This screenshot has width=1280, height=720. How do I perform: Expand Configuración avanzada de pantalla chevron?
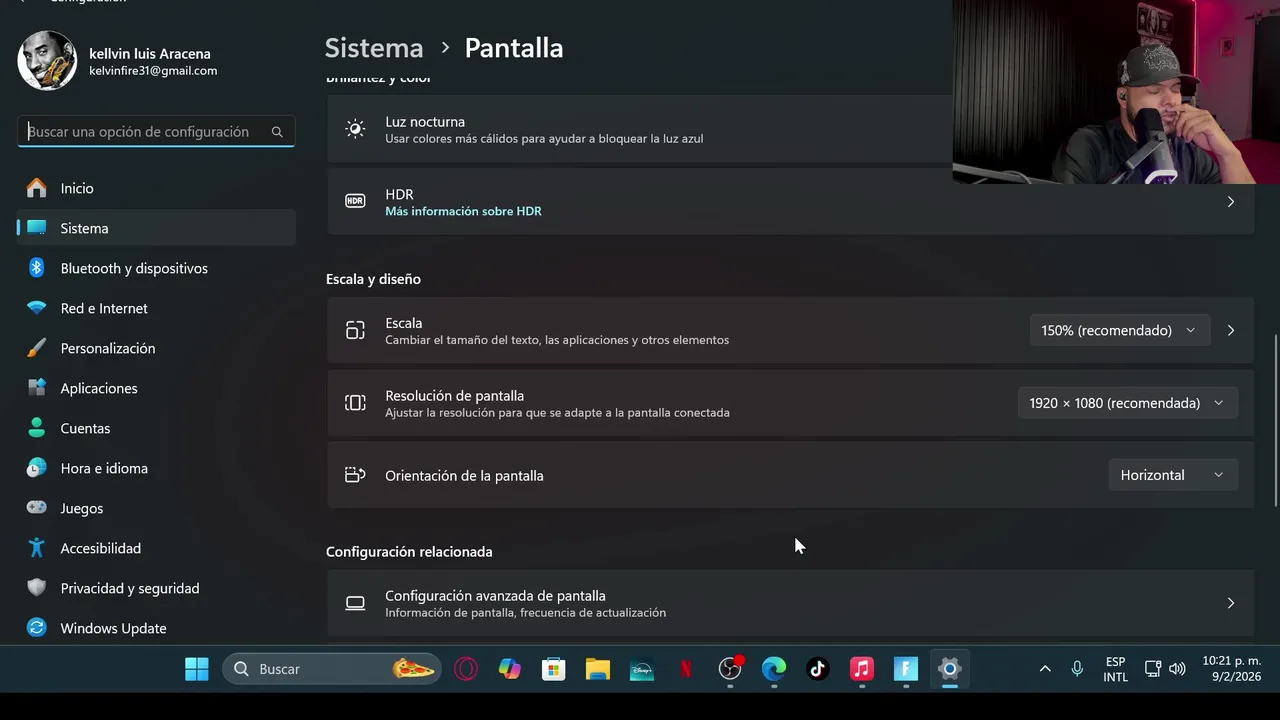[1231, 603]
